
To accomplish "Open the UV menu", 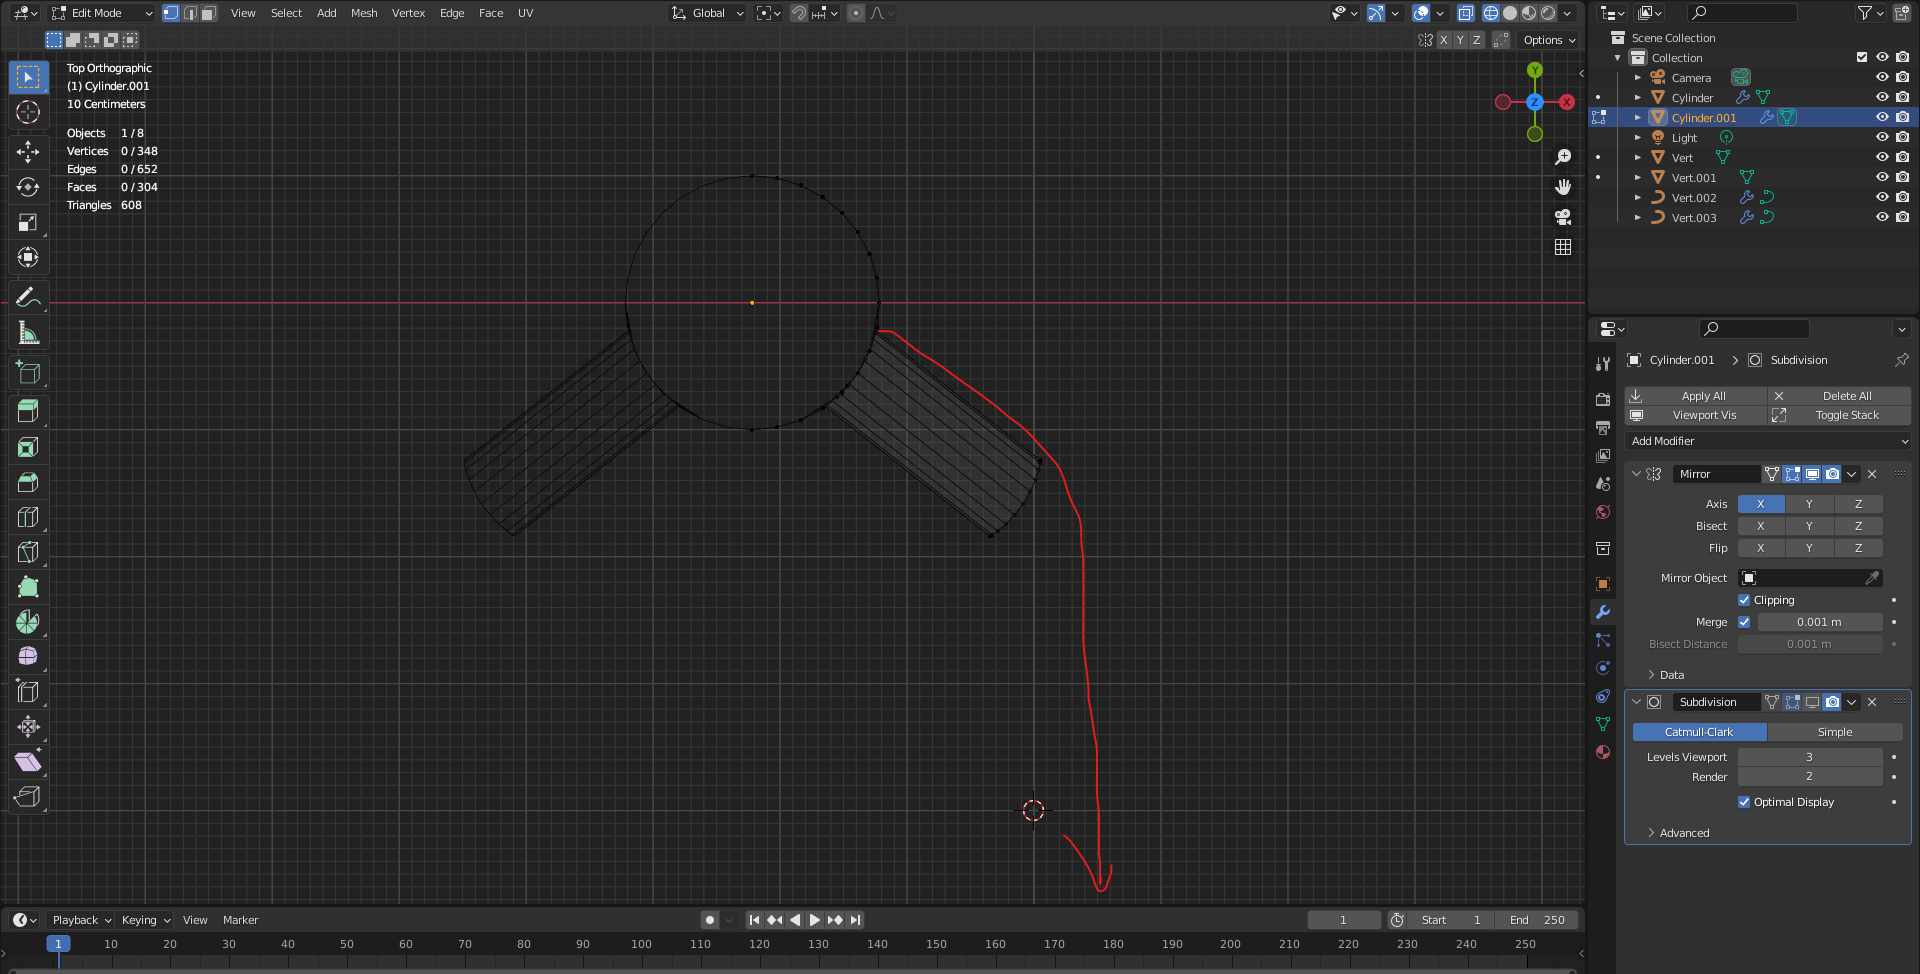I will 525,13.
